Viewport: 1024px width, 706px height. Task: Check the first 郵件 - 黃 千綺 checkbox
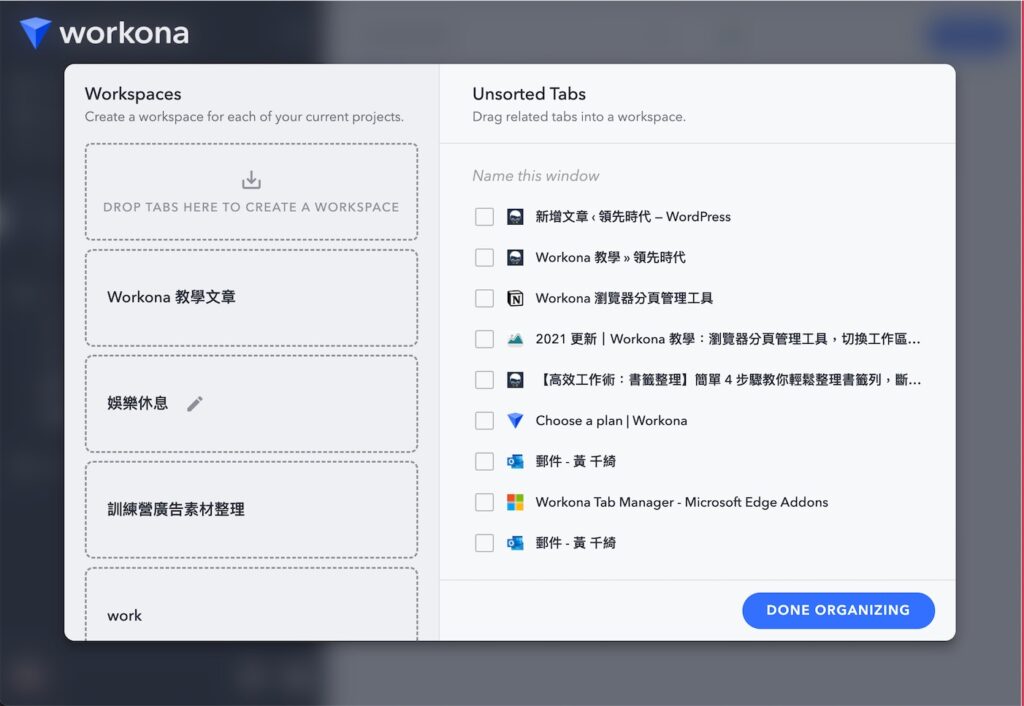tap(484, 462)
